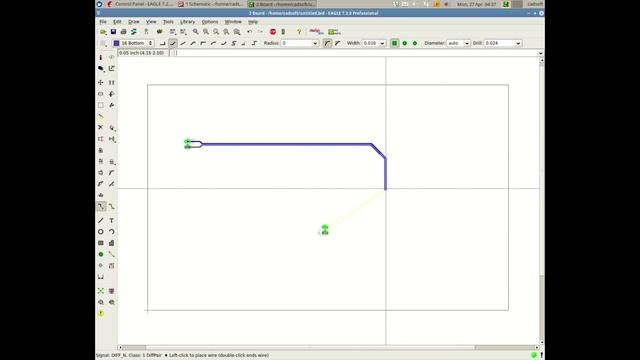Open the File menu
Screen dimensions: 640x360
coord(103,22)
